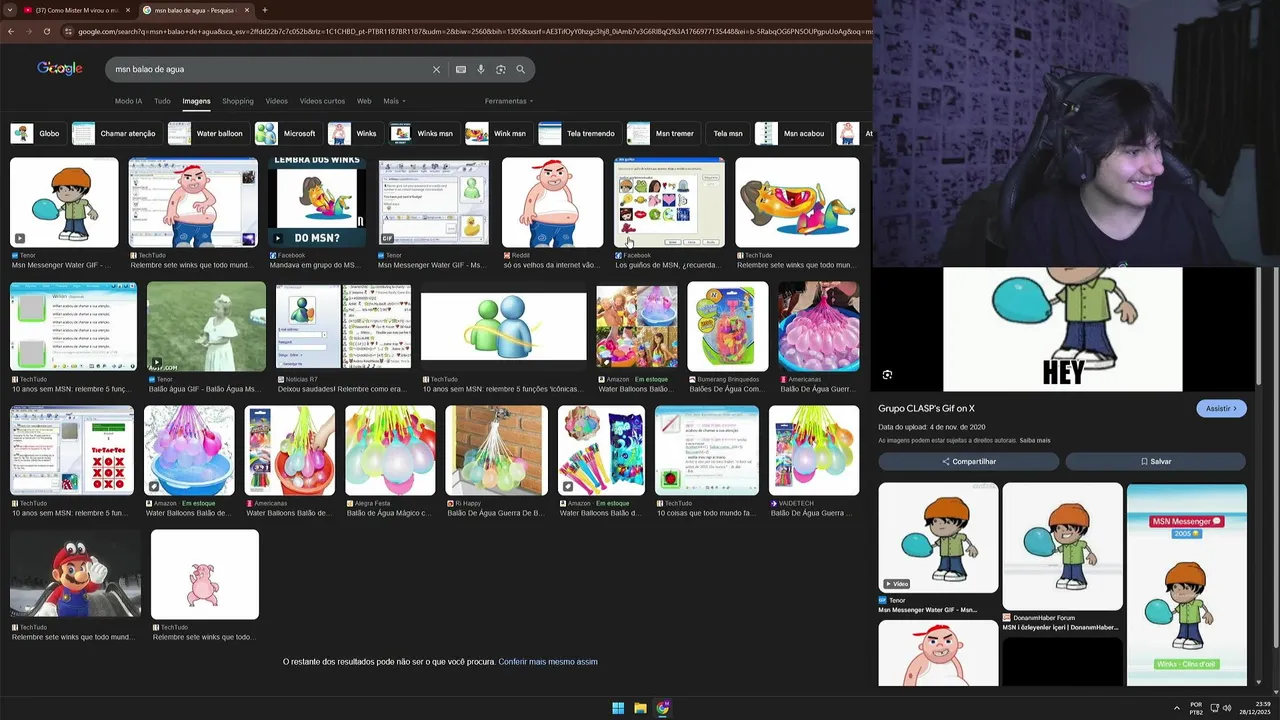The image size is (1280, 720).
Task: Open the on-screen keyboard input tool
Action: (460, 69)
